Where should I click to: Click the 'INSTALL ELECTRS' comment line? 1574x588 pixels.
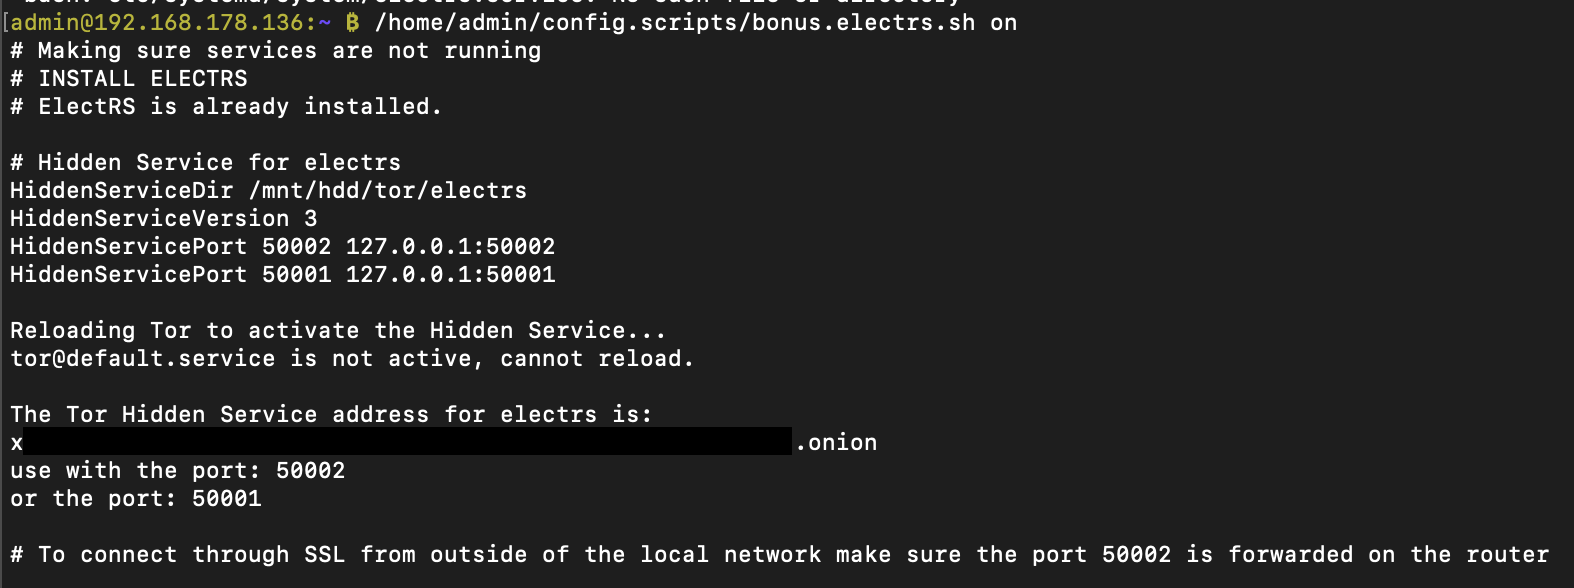point(128,78)
